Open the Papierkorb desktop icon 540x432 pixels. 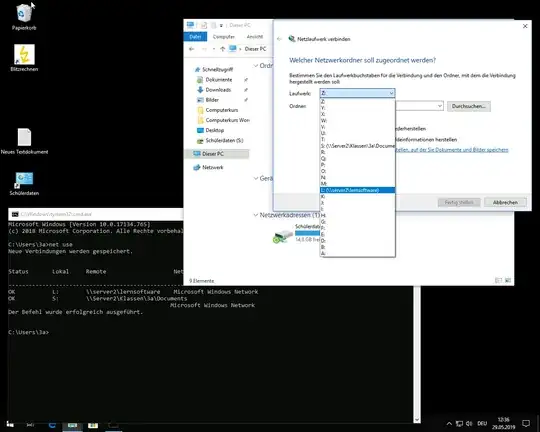[24, 17]
